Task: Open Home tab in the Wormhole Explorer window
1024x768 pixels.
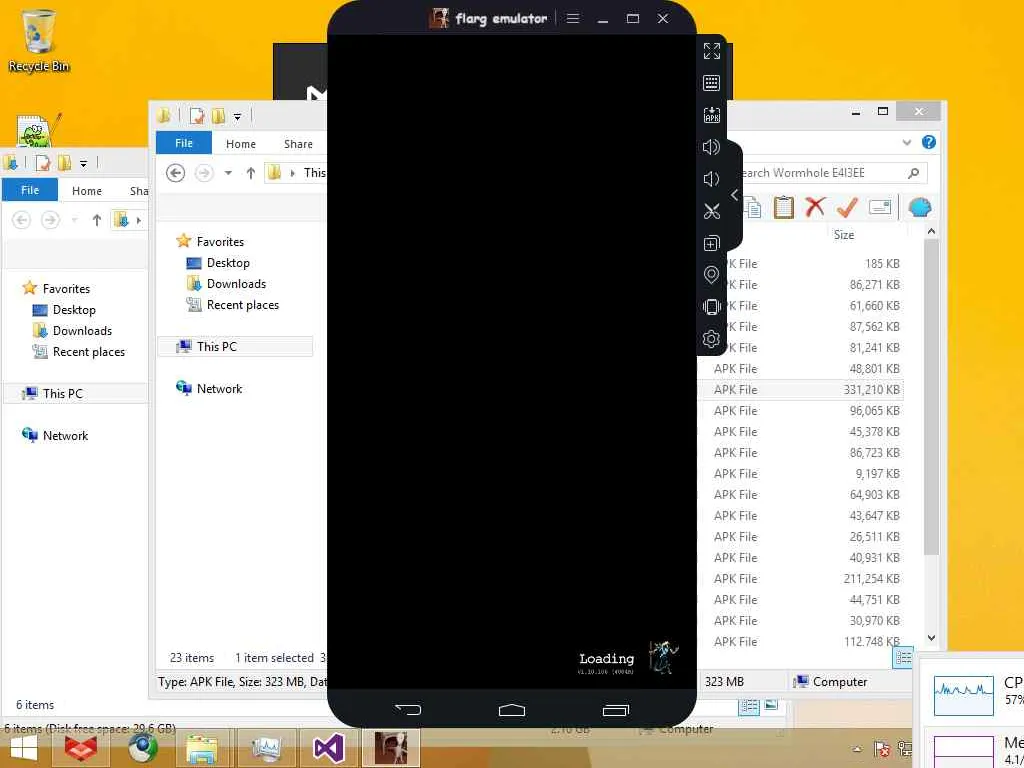Action: (240, 144)
